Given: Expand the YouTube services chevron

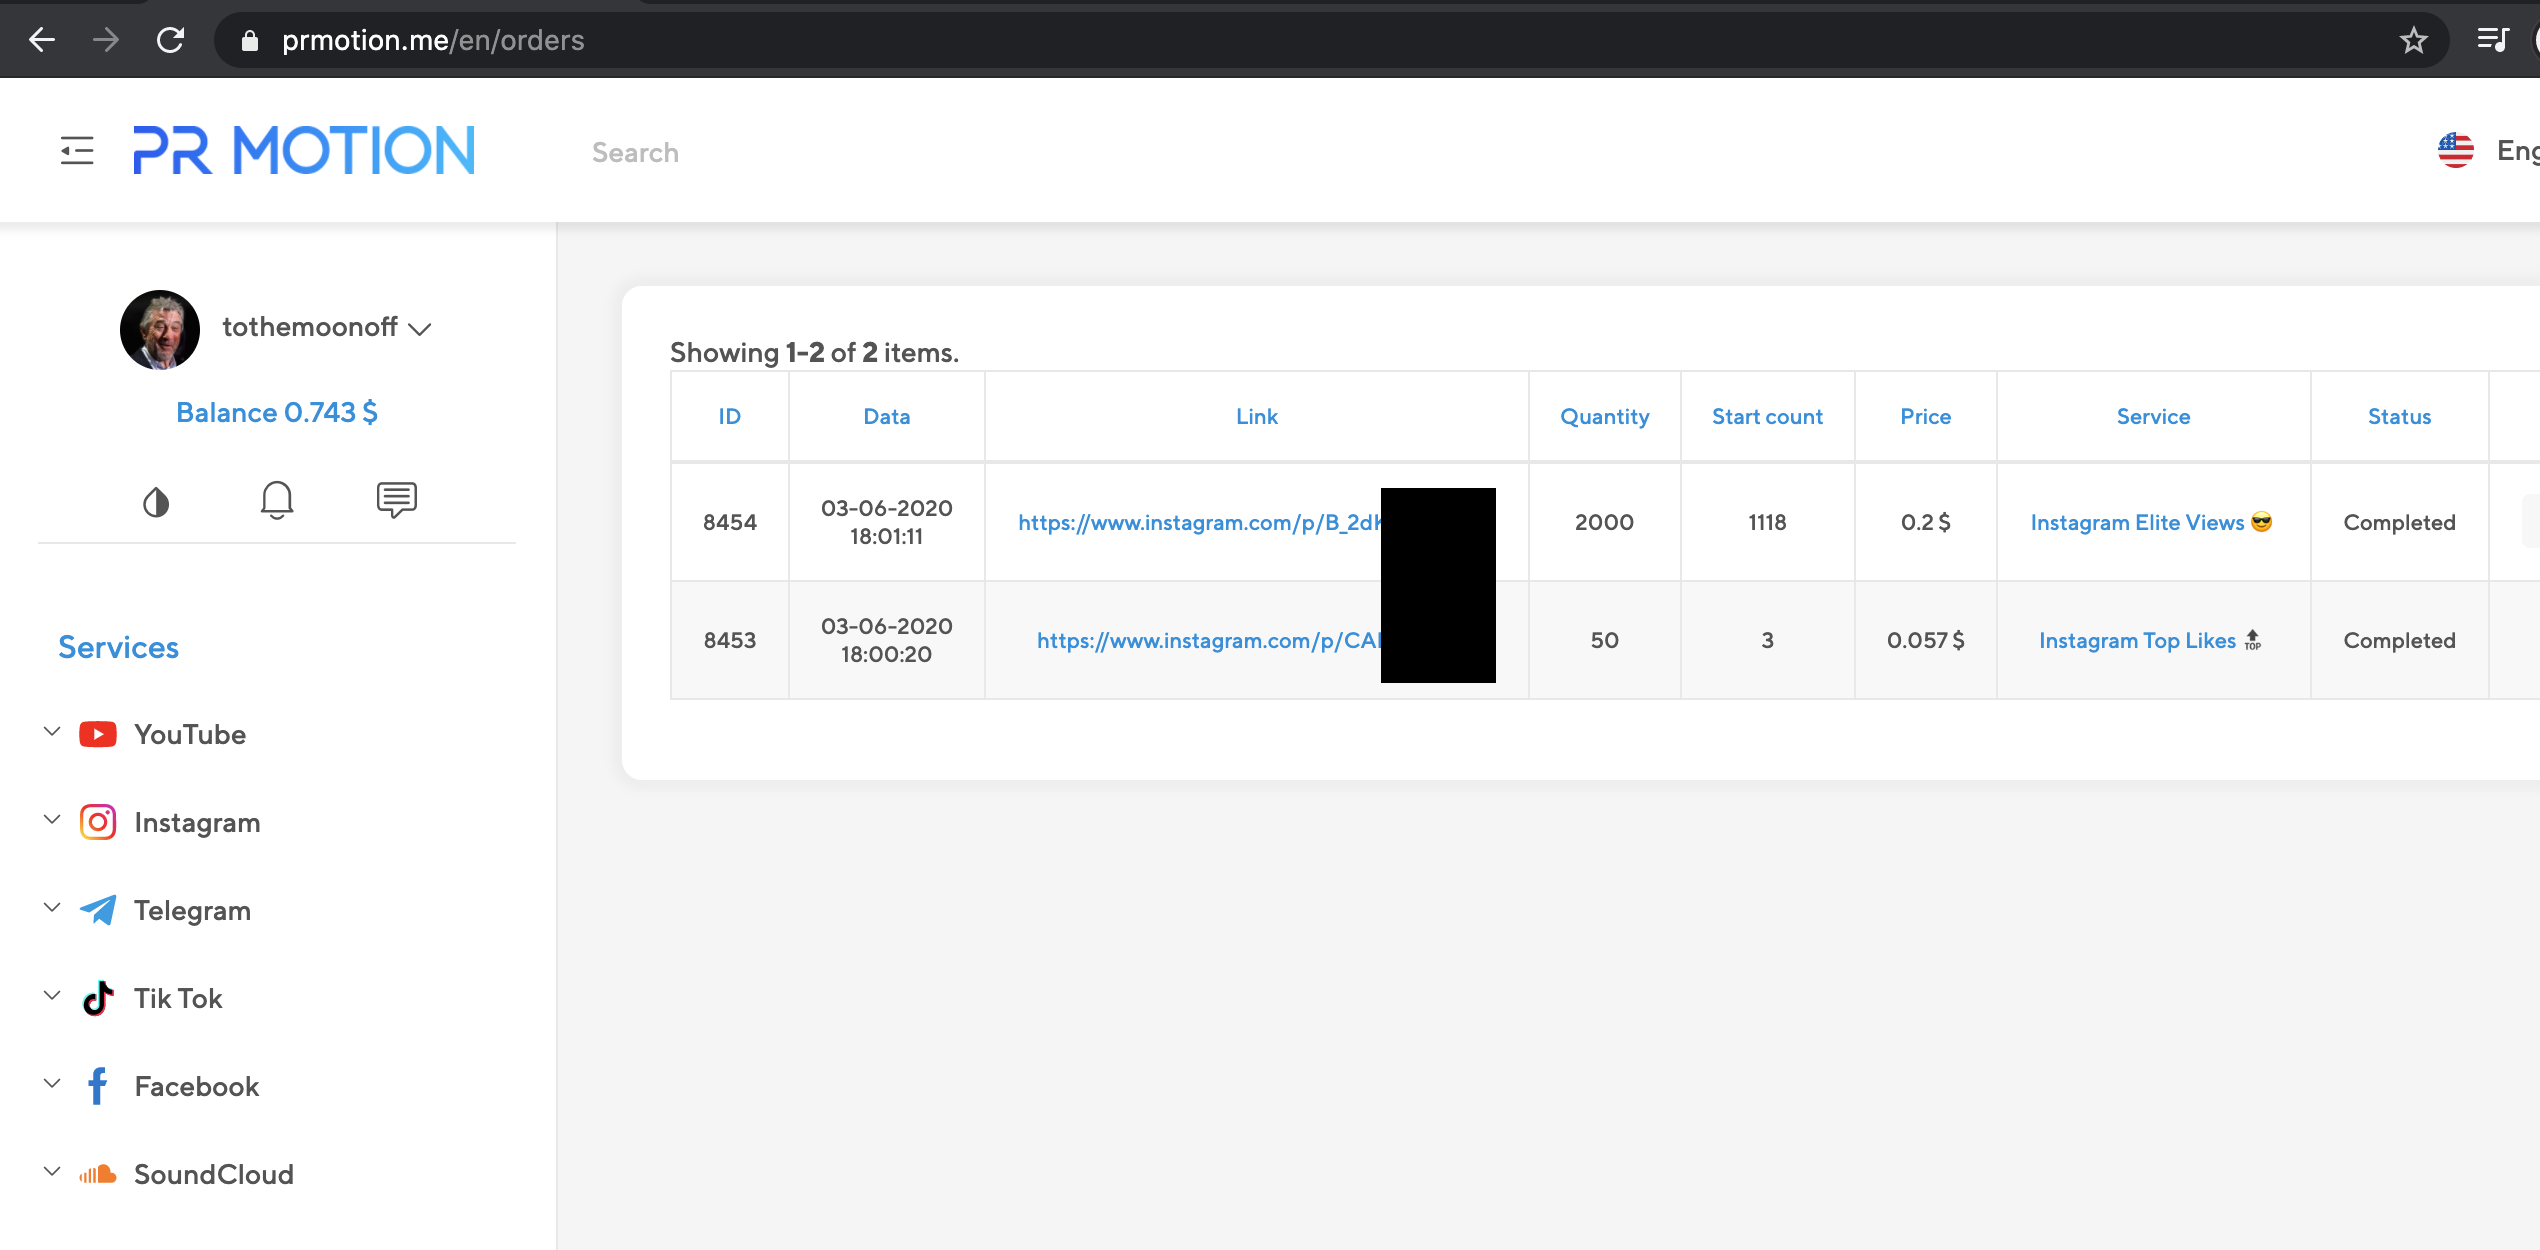Looking at the screenshot, I should click(x=52, y=732).
